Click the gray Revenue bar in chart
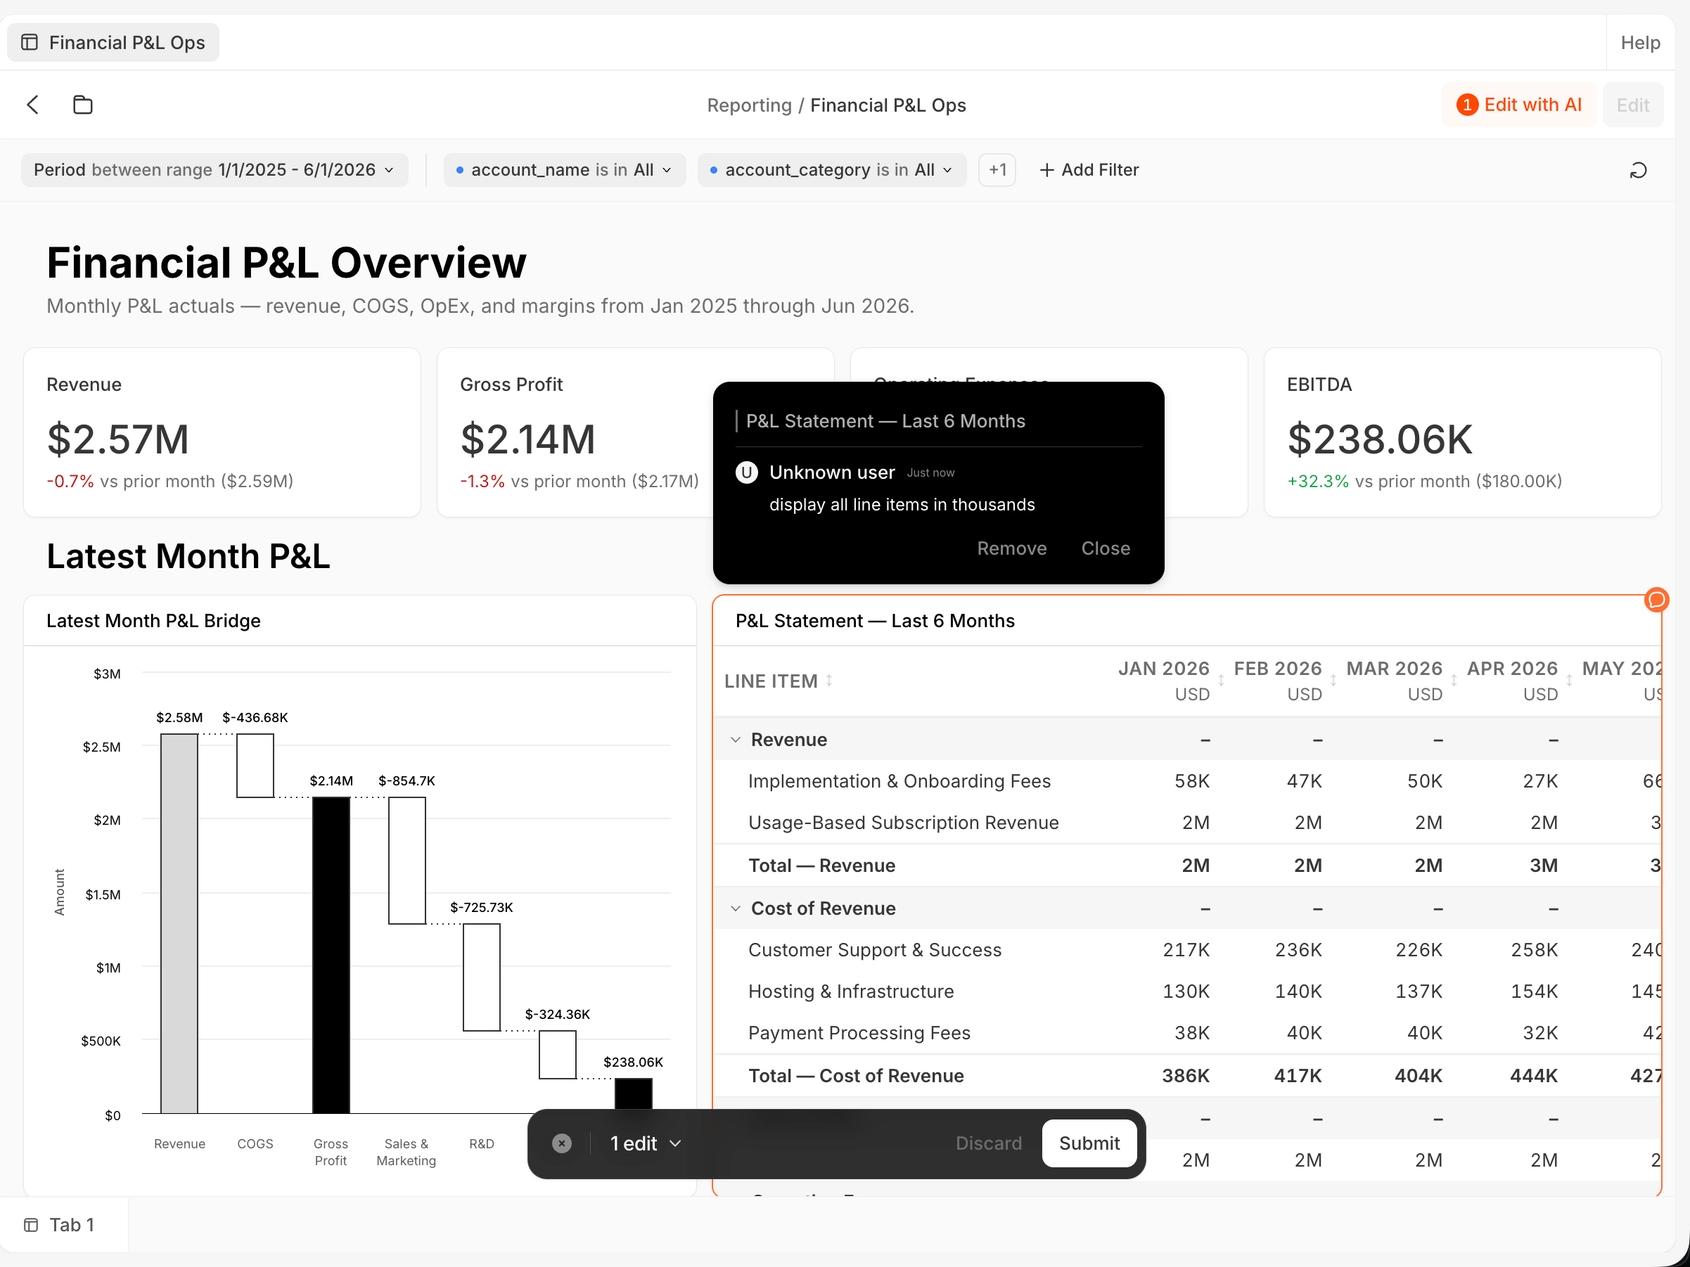Image resolution: width=1690 pixels, height=1267 pixels. 179,923
